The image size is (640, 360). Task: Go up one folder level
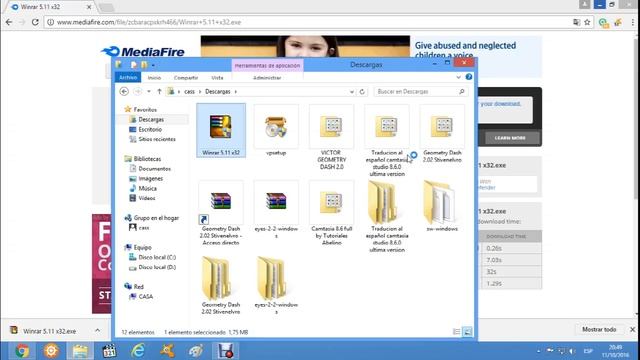click(159, 91)
